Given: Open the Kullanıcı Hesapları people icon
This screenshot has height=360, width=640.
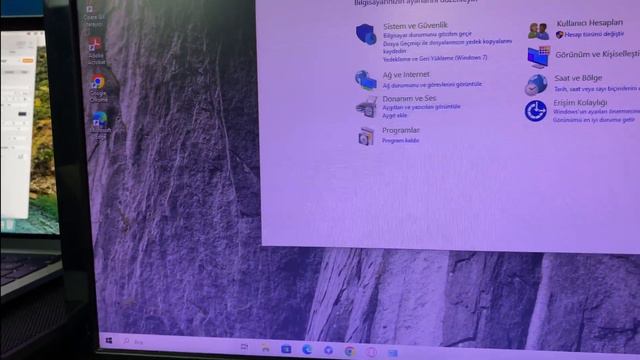Looking at the screenshot, I should point(538,31).
